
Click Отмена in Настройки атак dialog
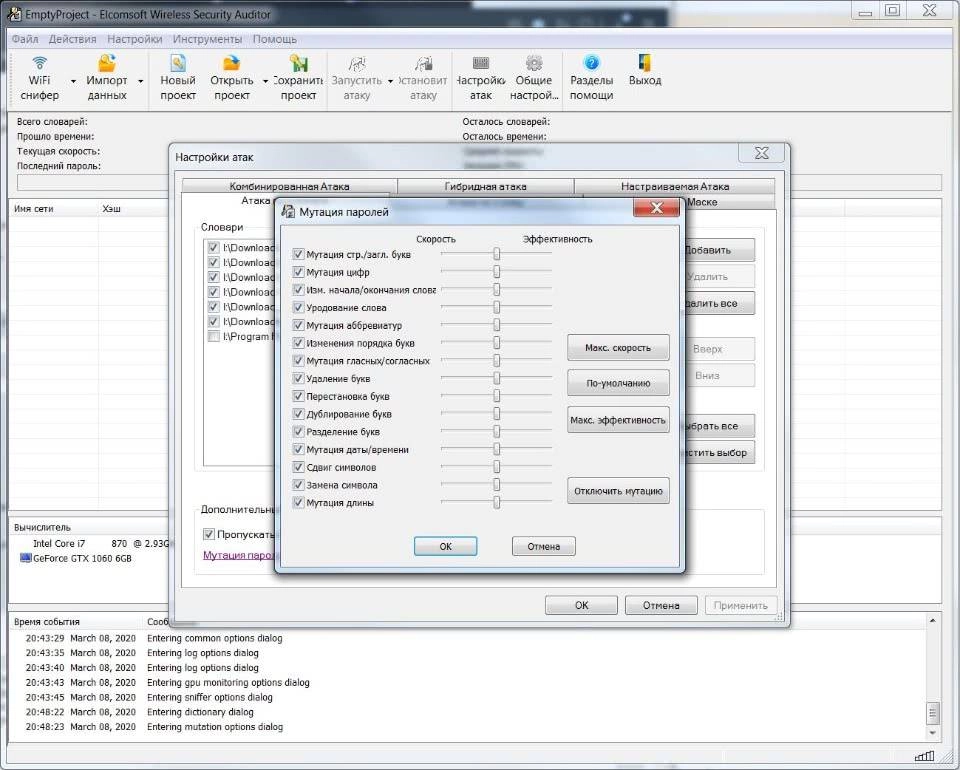point(661,605)
